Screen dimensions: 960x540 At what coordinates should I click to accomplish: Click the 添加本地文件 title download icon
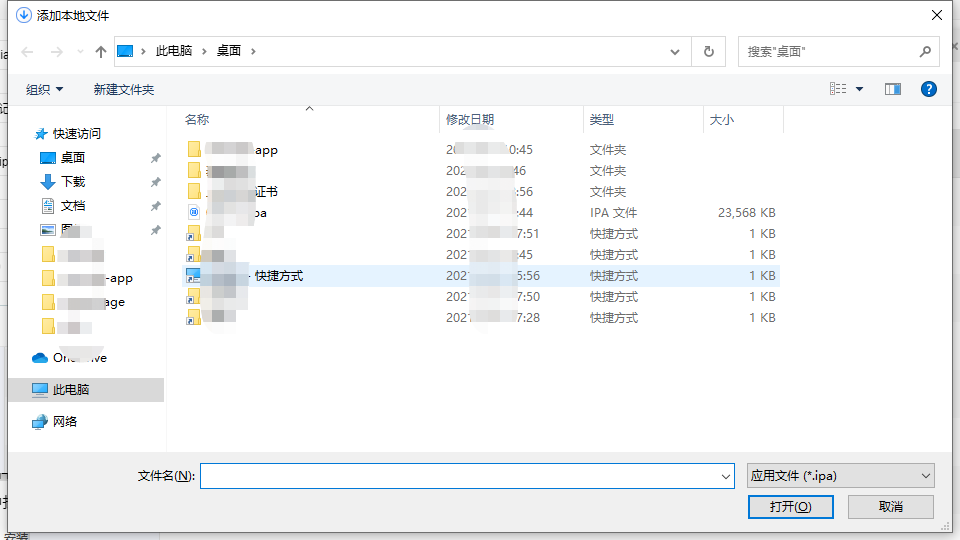tap(23, 15)
